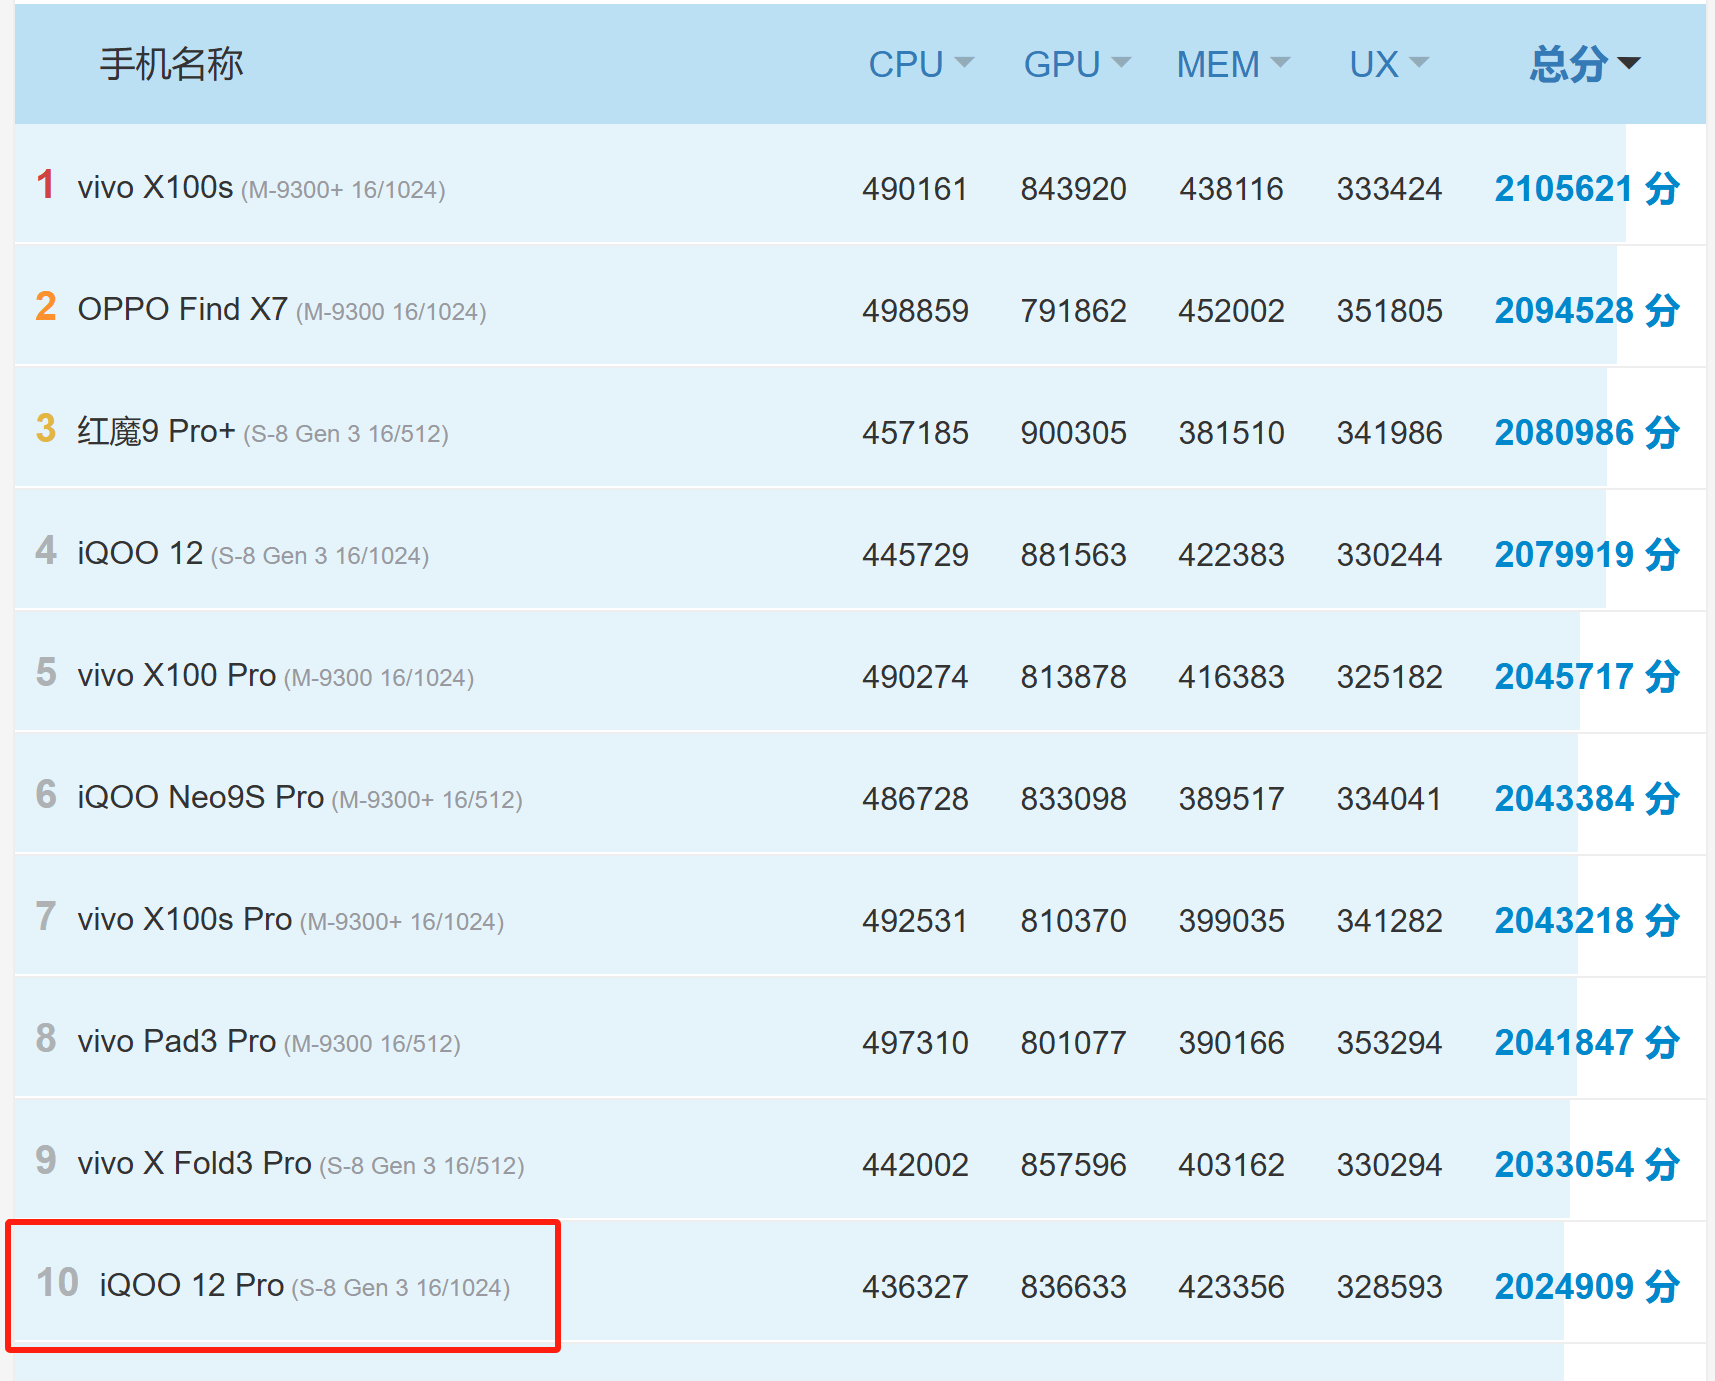Screen dimensions: 1715x1381
Task: Click GPU value 843920 for vivo X100s
Action: [x=1073, y=189]
